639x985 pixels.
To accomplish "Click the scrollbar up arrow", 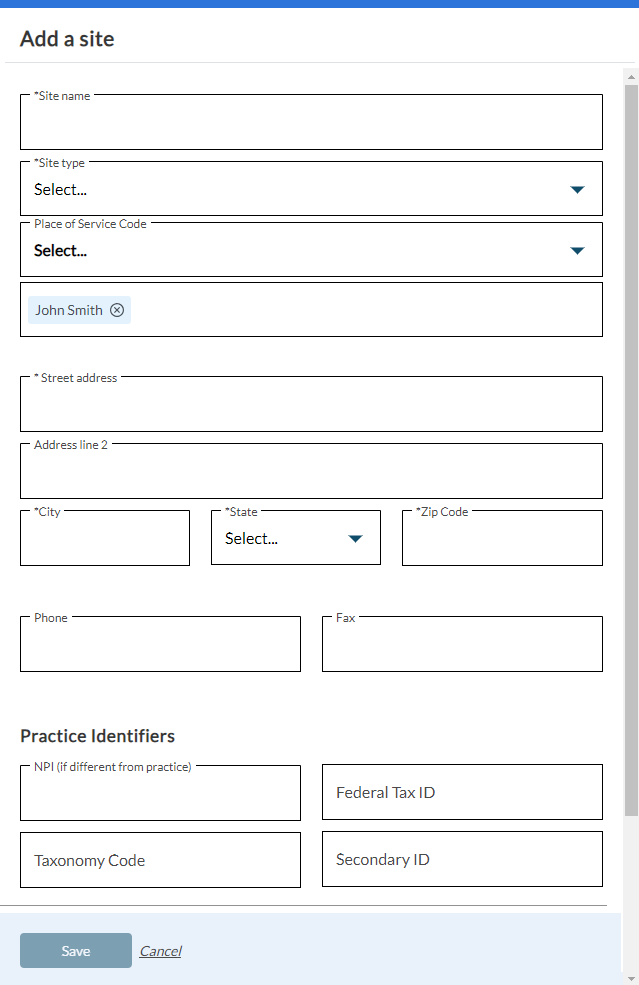I will [x=631, y=76].
